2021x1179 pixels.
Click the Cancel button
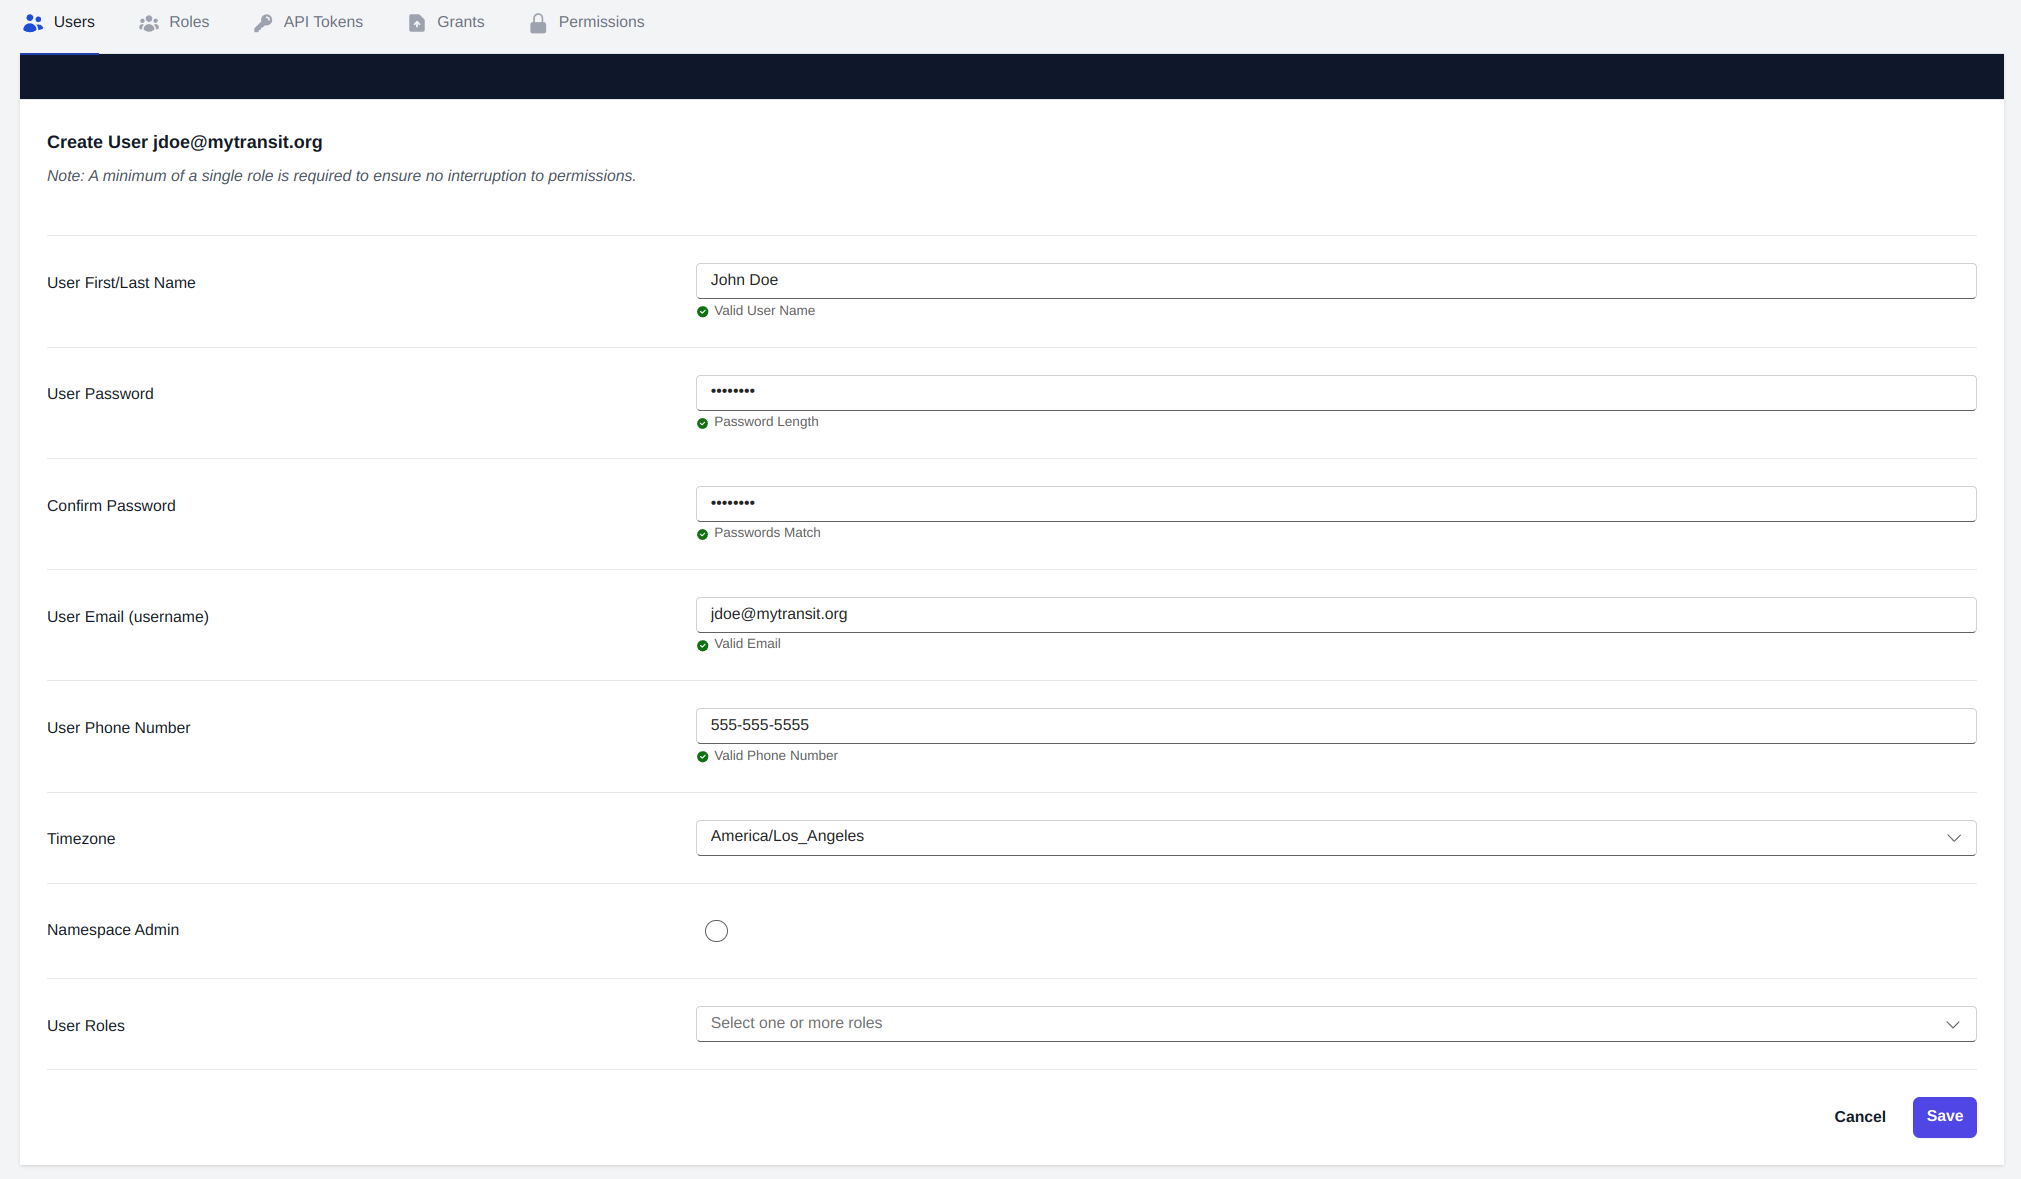tap(1859, 1116)
